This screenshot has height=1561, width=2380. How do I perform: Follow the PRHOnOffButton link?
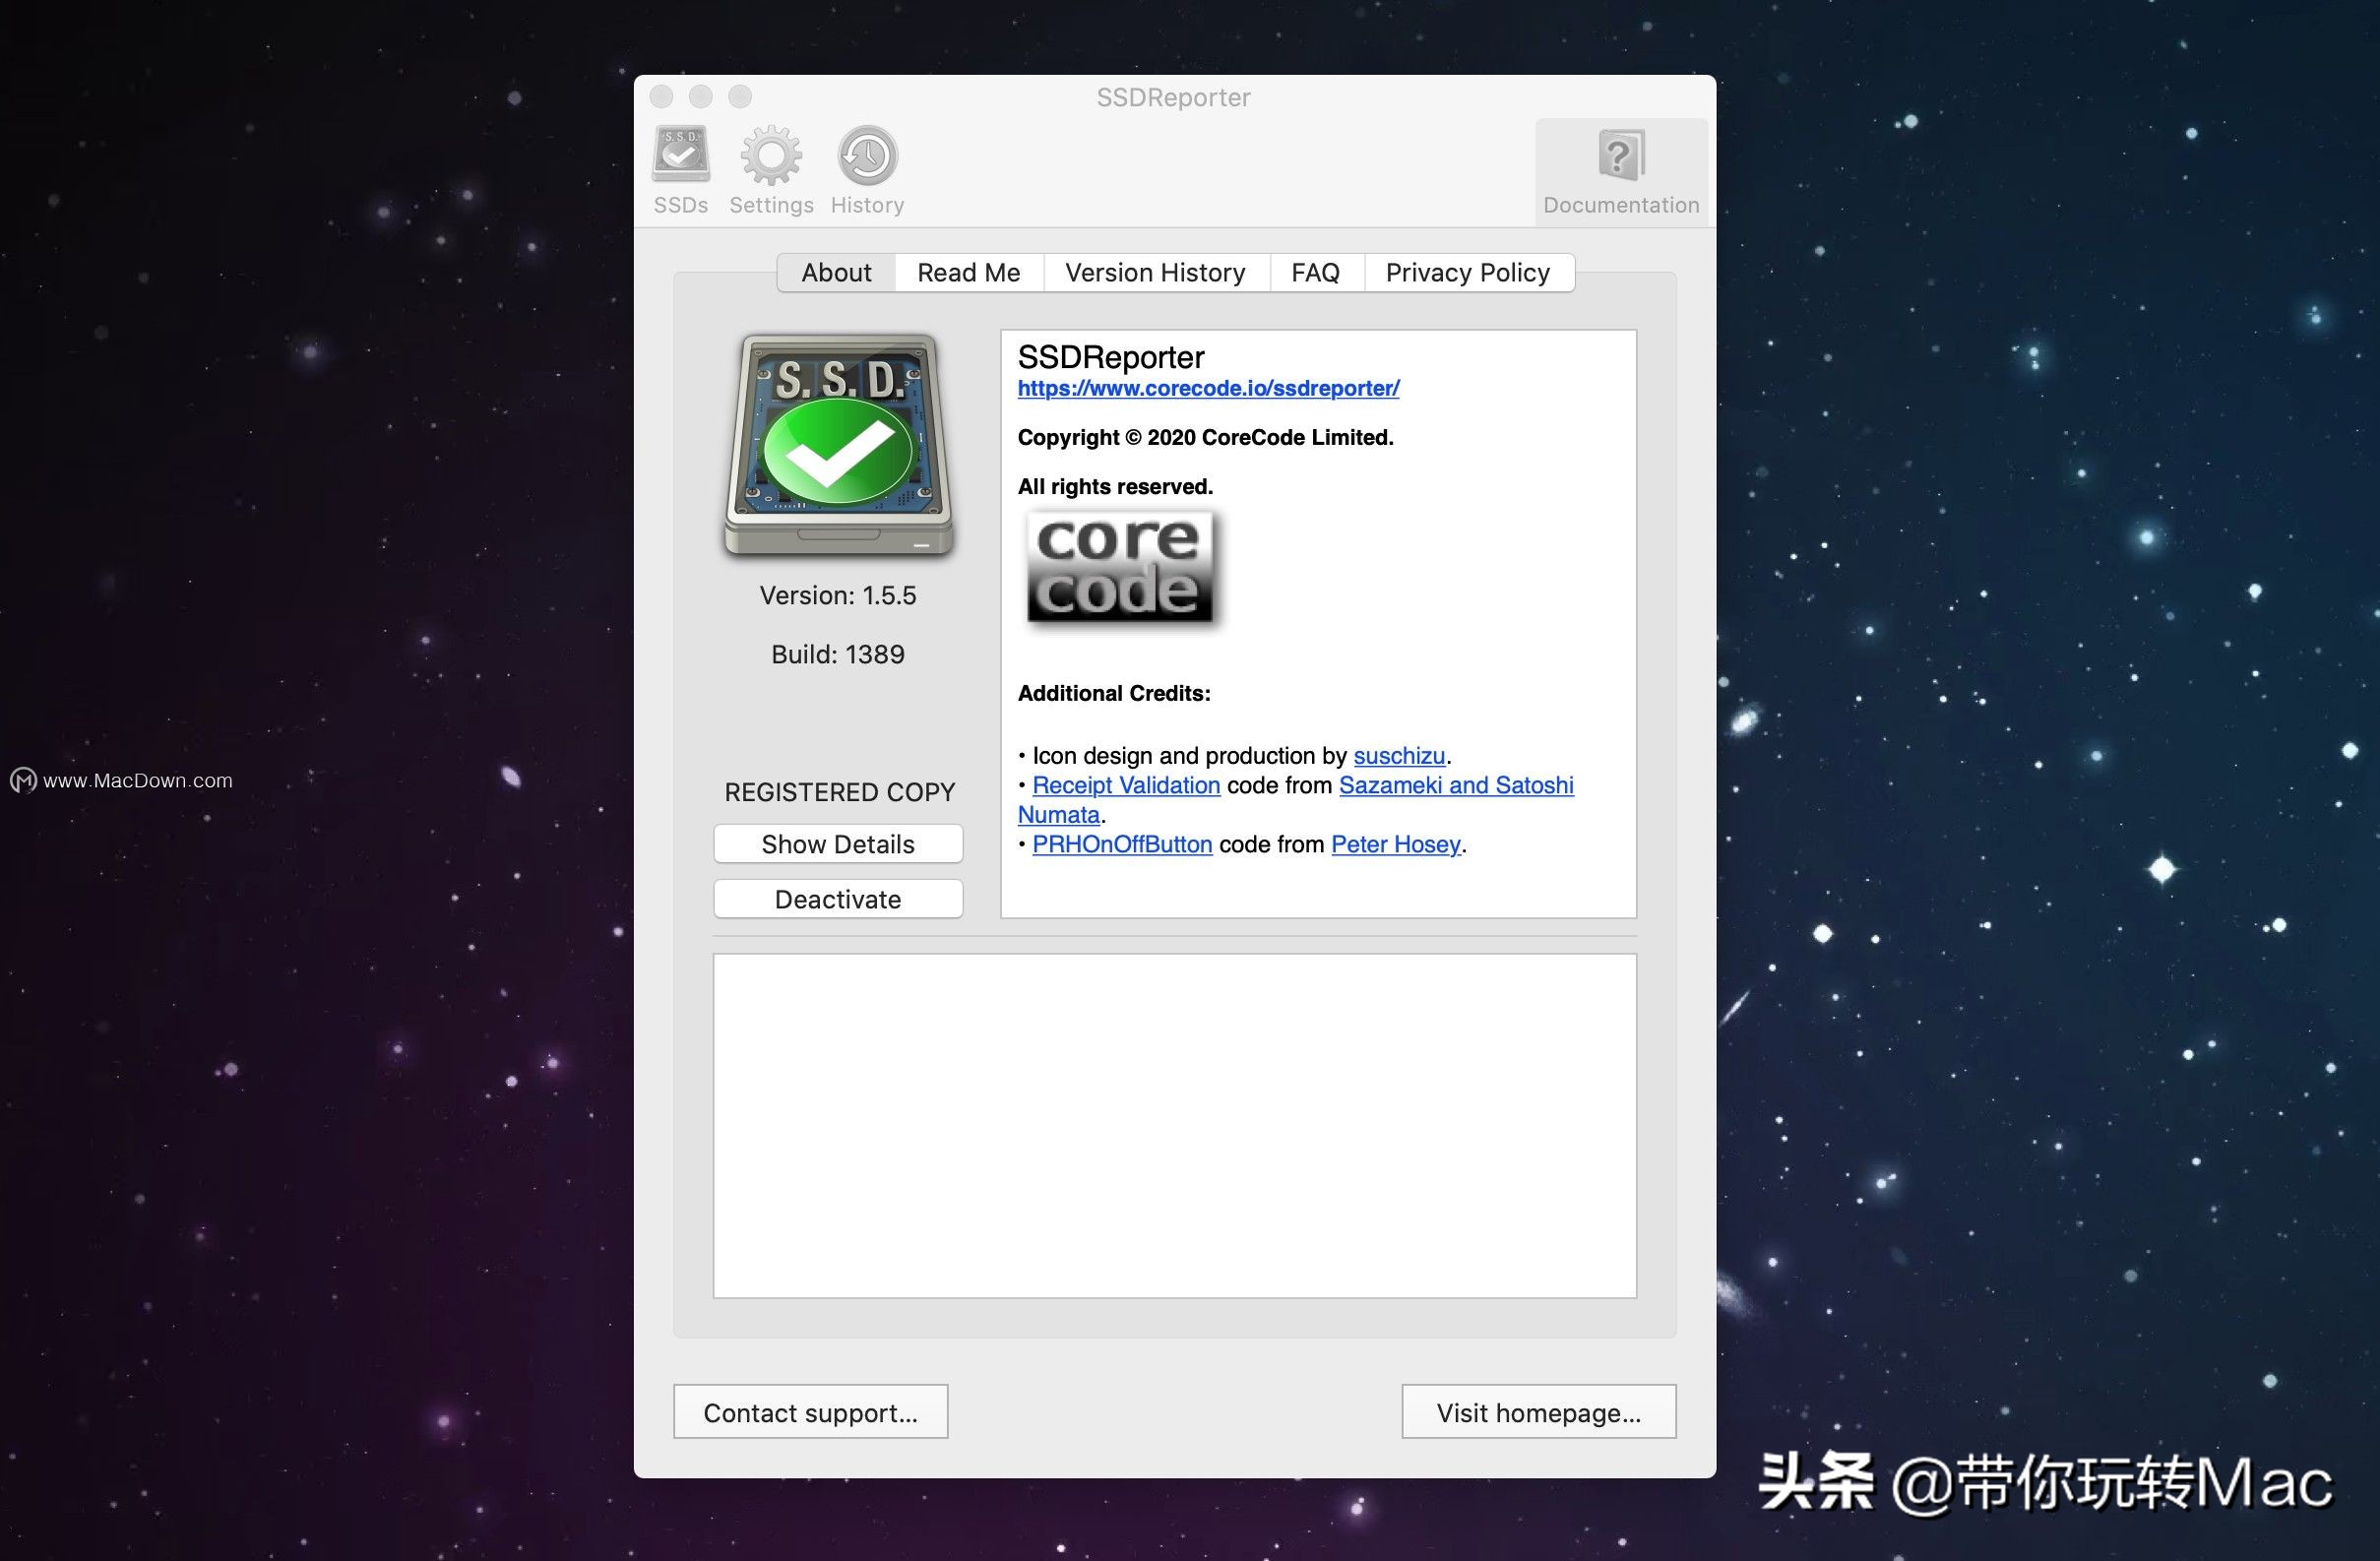1122,844
